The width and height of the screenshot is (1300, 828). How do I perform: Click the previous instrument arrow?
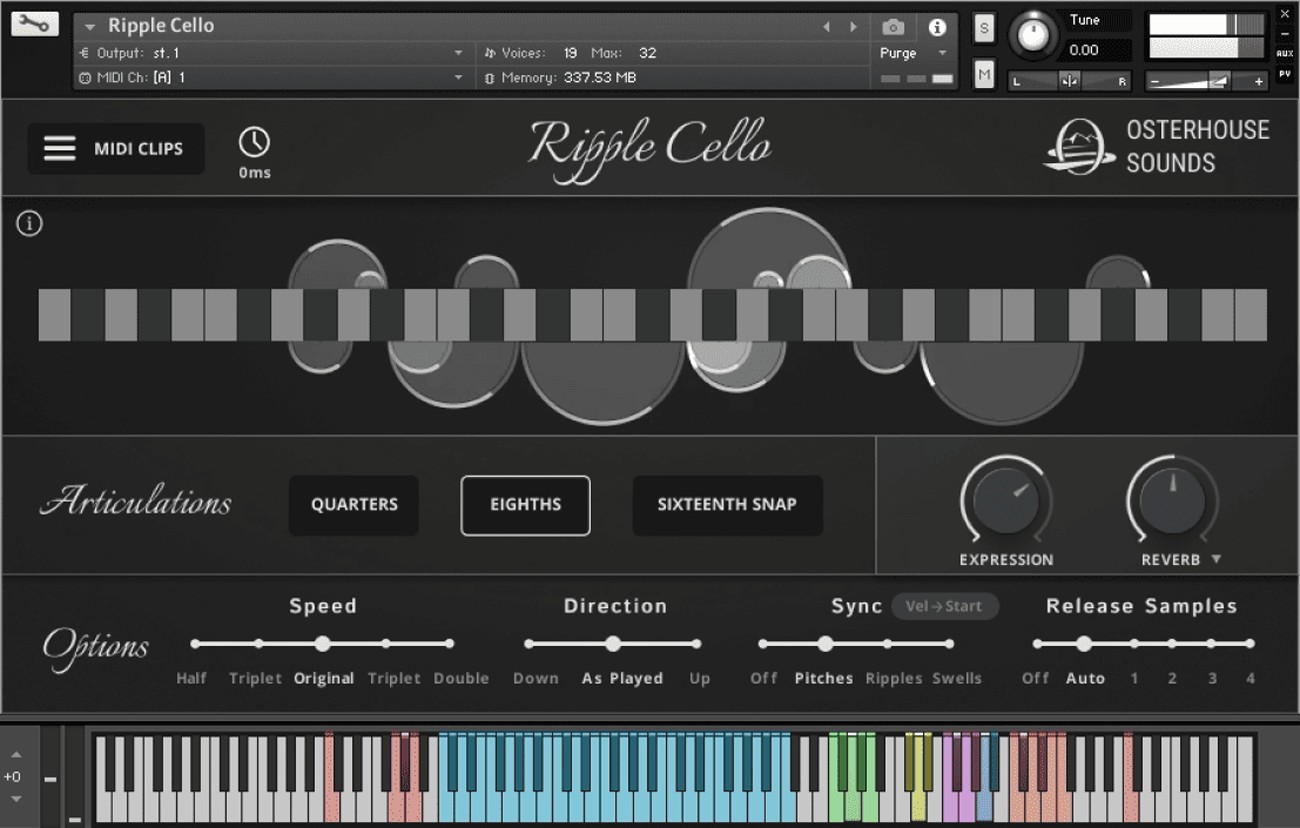(x=826, y=25)
